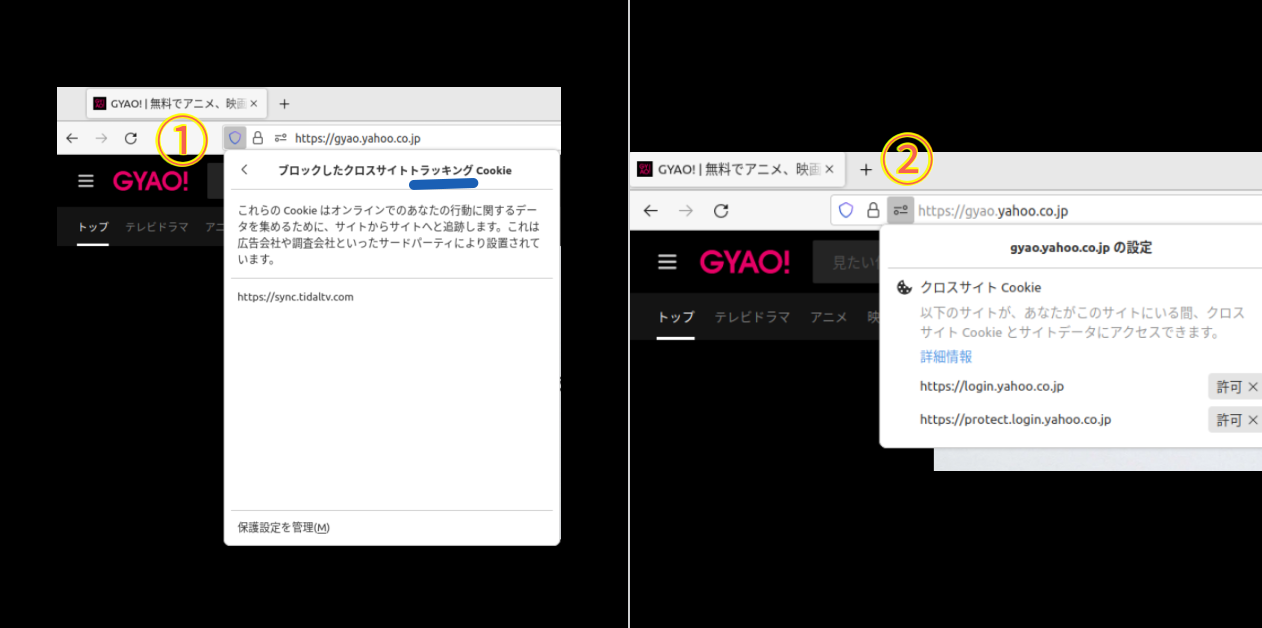Viewport: 1262px width, 628px height.
Task: Go back using the left browser's back arrow
Action: [72, 138]
